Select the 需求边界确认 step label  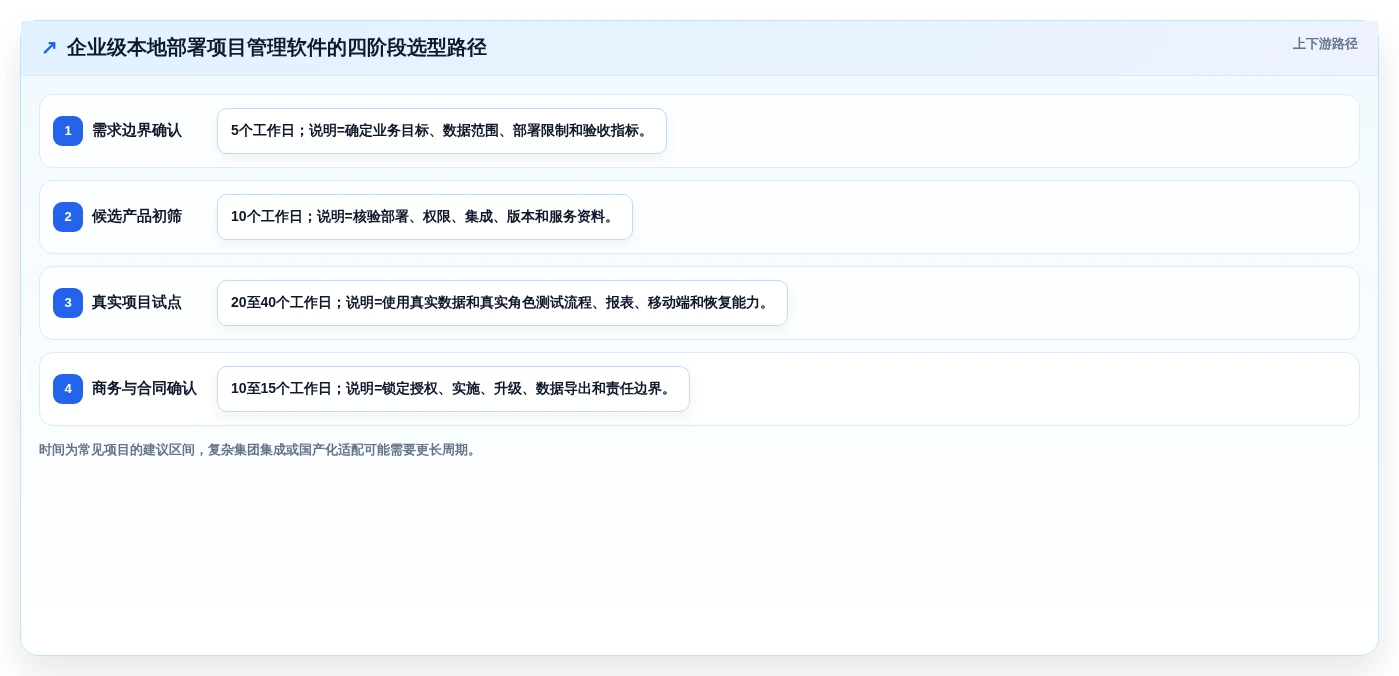[x=137, y=131]
